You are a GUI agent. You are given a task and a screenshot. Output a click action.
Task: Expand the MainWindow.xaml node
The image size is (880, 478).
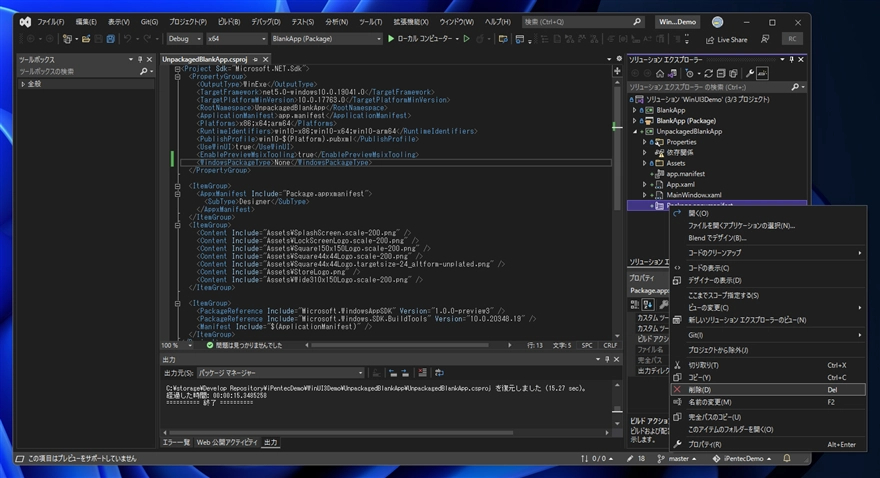(644, 195)
